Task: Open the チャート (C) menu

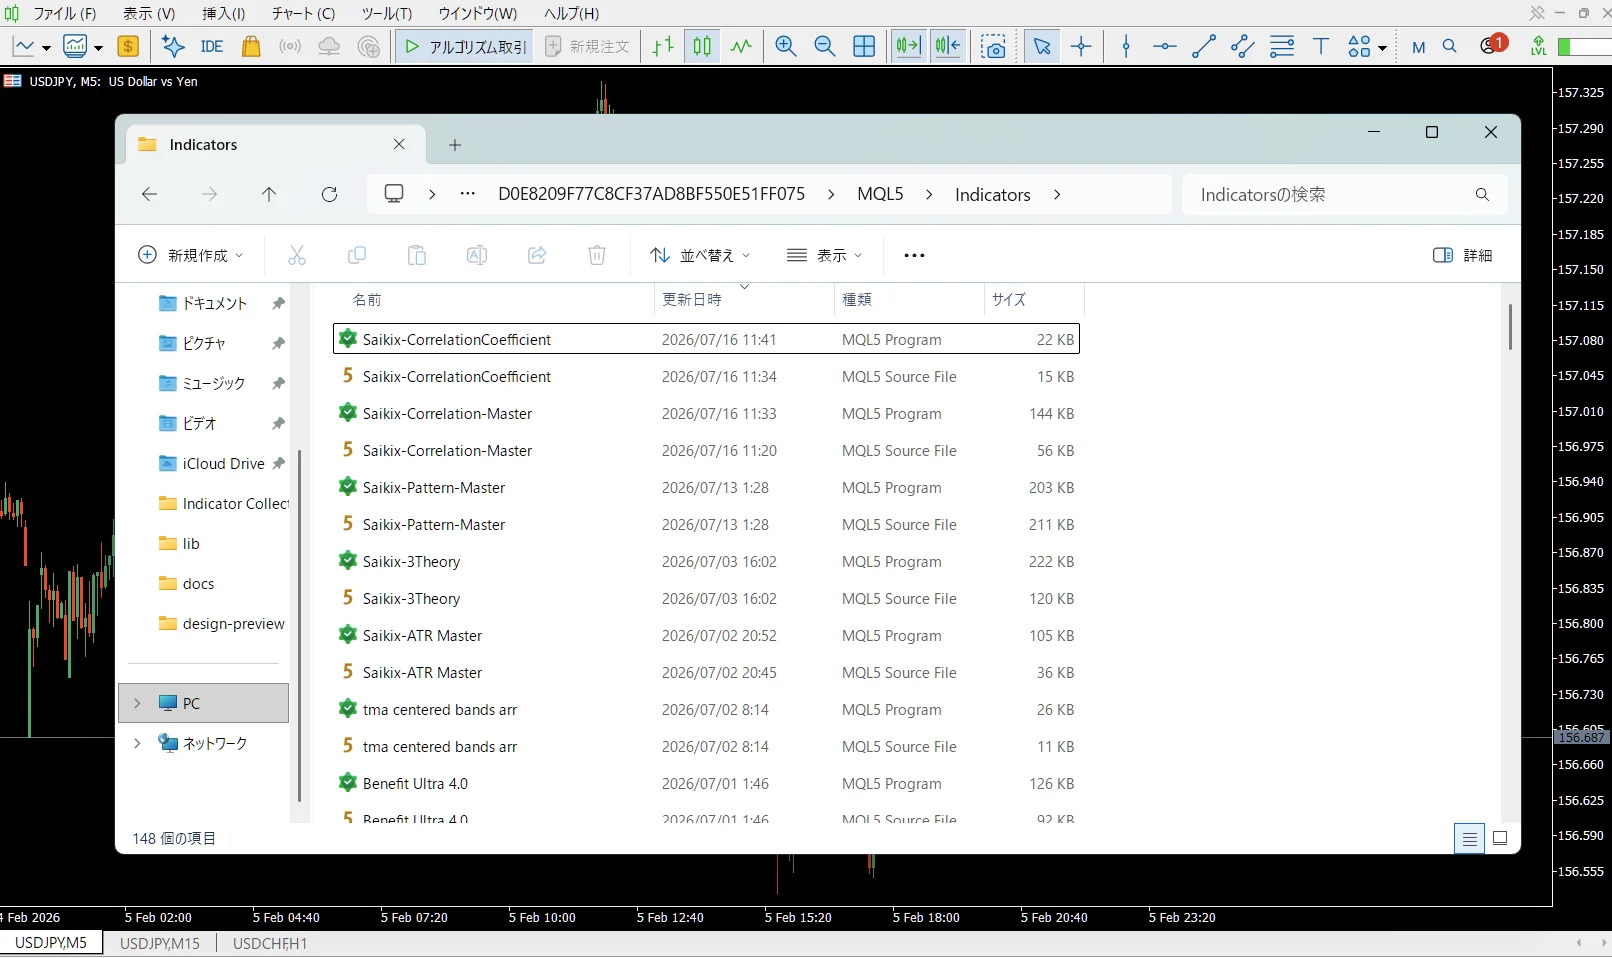Action: click(303, 13)
